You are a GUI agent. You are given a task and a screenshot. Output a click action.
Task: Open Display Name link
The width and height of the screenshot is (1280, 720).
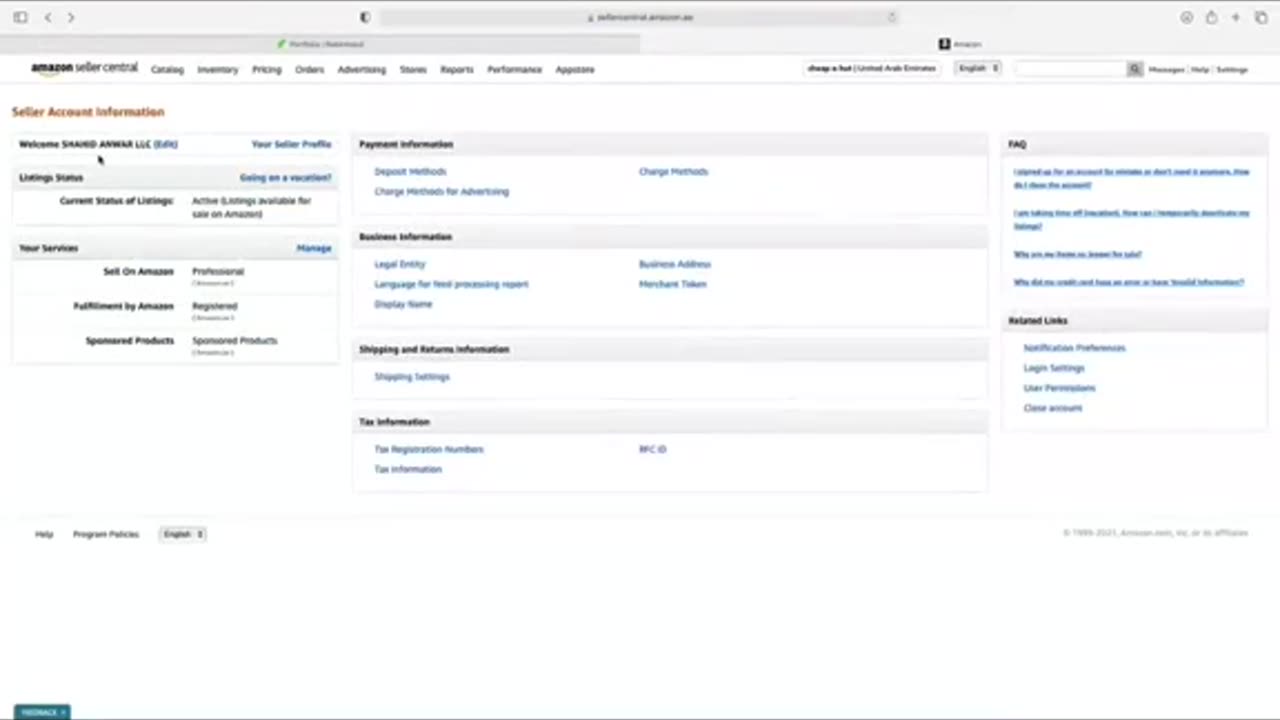pos(403,304)
